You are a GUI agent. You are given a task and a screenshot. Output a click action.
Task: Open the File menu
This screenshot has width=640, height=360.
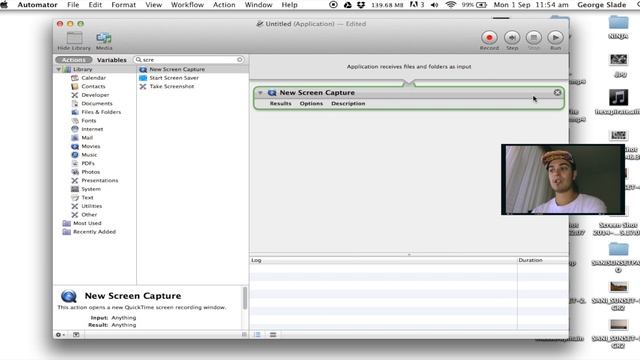point(73,5)
